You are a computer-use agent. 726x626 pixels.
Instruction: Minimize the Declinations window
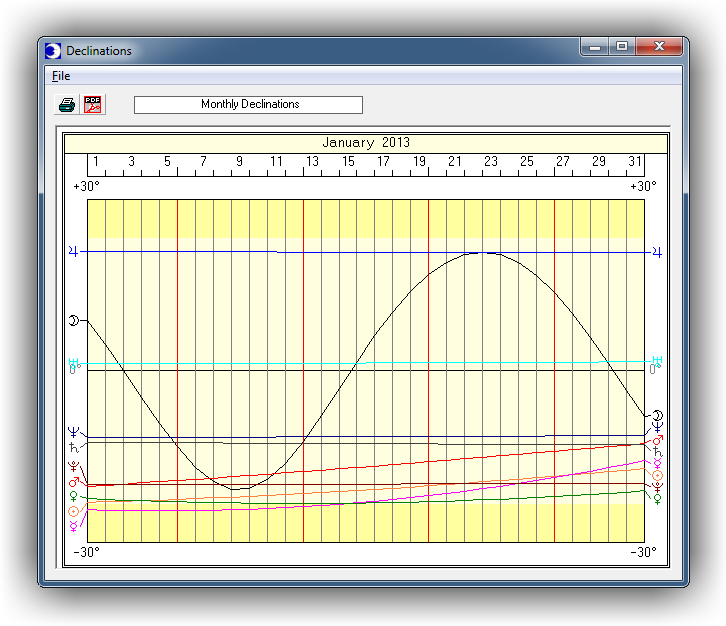click(595, 47)
